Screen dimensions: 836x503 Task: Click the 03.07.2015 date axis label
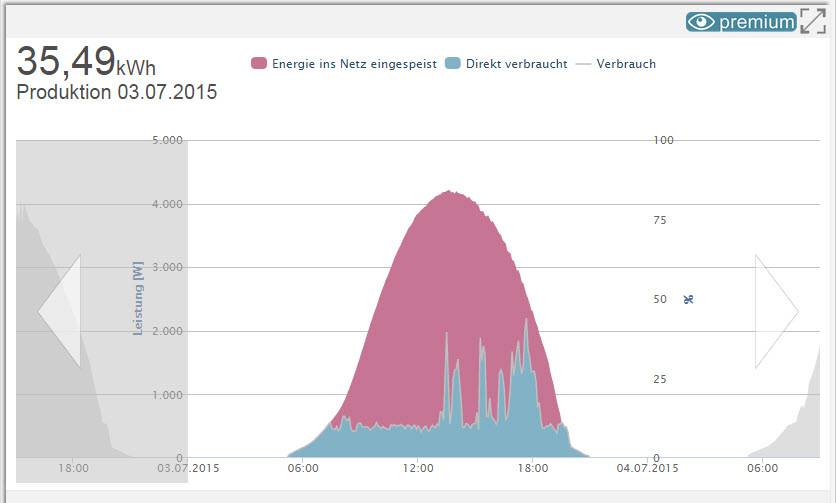(188, 468)
